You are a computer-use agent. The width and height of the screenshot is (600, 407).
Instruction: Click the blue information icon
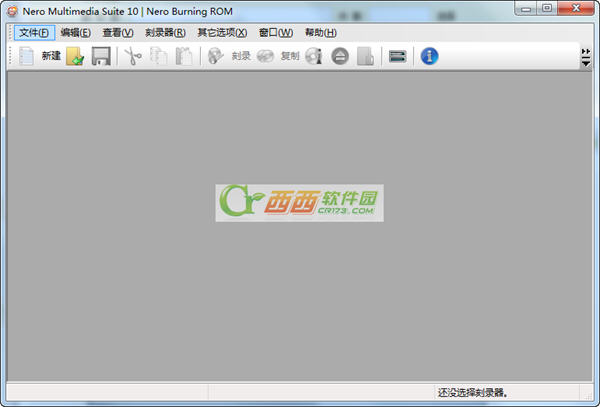(x=429, y=56)
